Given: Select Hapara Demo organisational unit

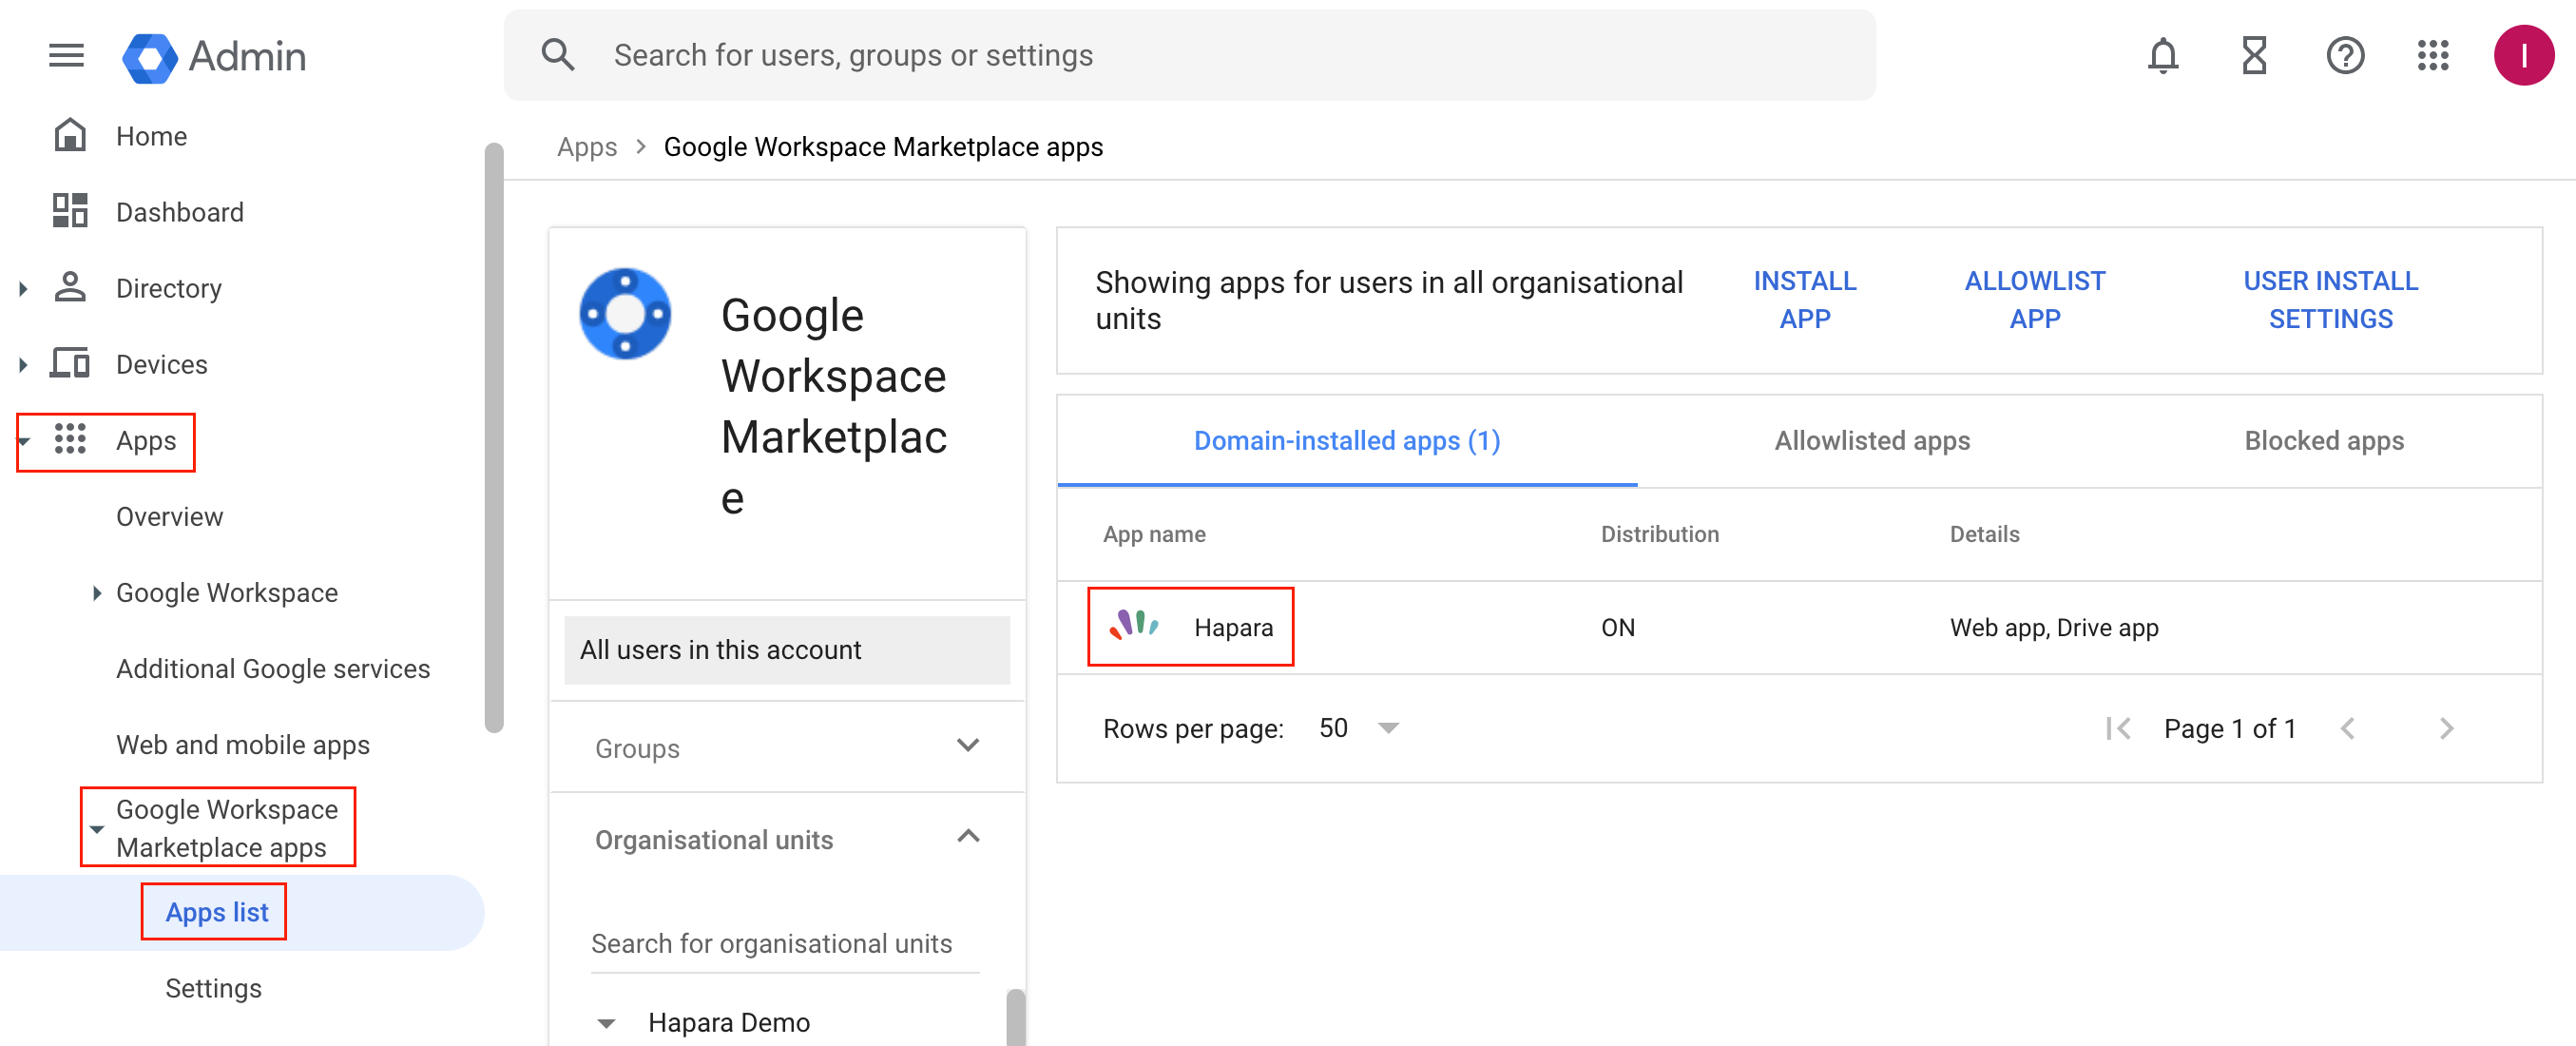Looking at the screenshot, I should point(729,1022).
